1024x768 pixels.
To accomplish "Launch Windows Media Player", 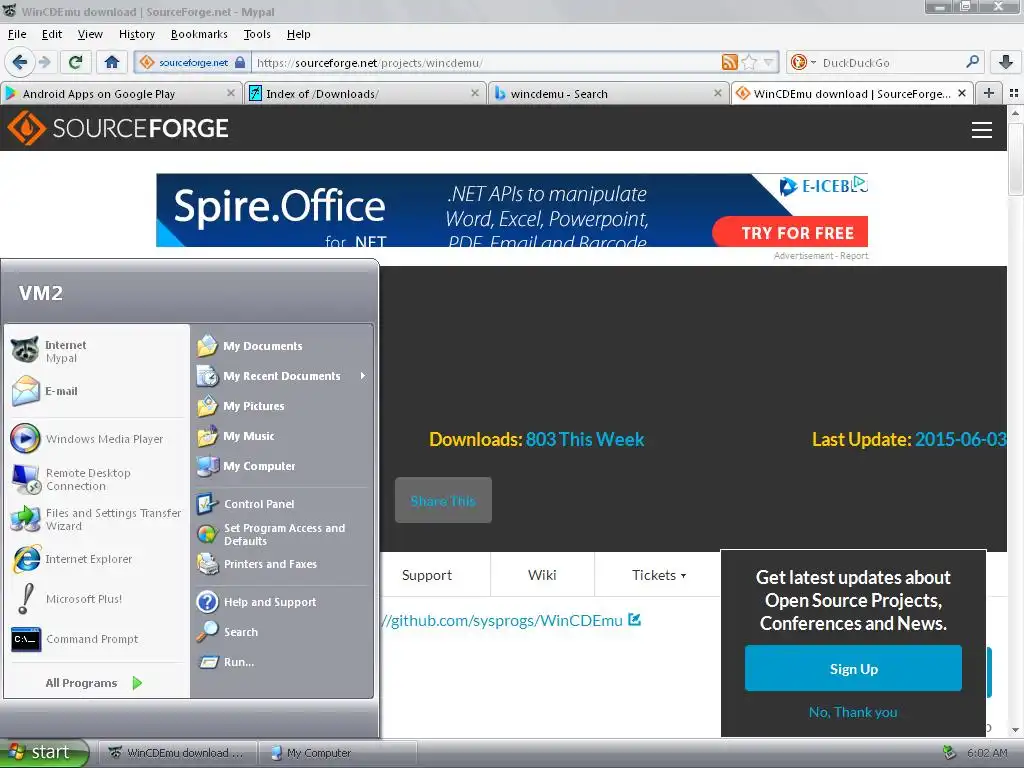I will coord(97,439).
